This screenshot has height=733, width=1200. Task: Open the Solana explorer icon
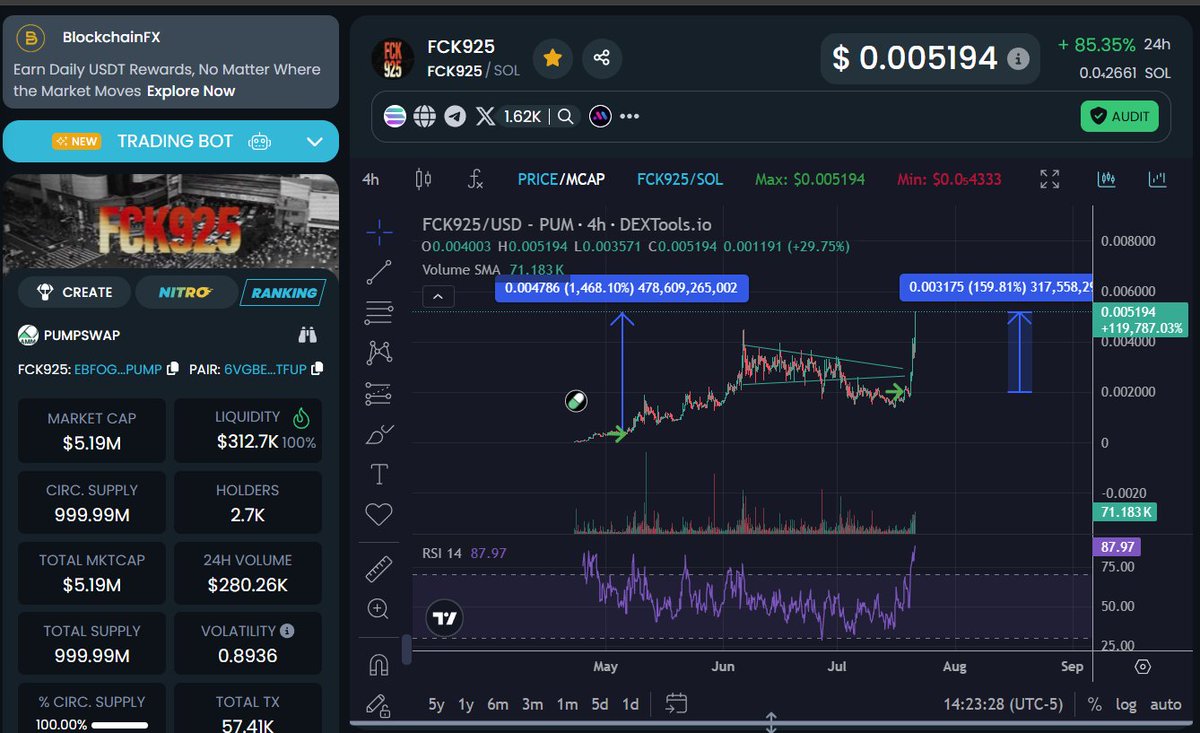(x=396, y=116)
